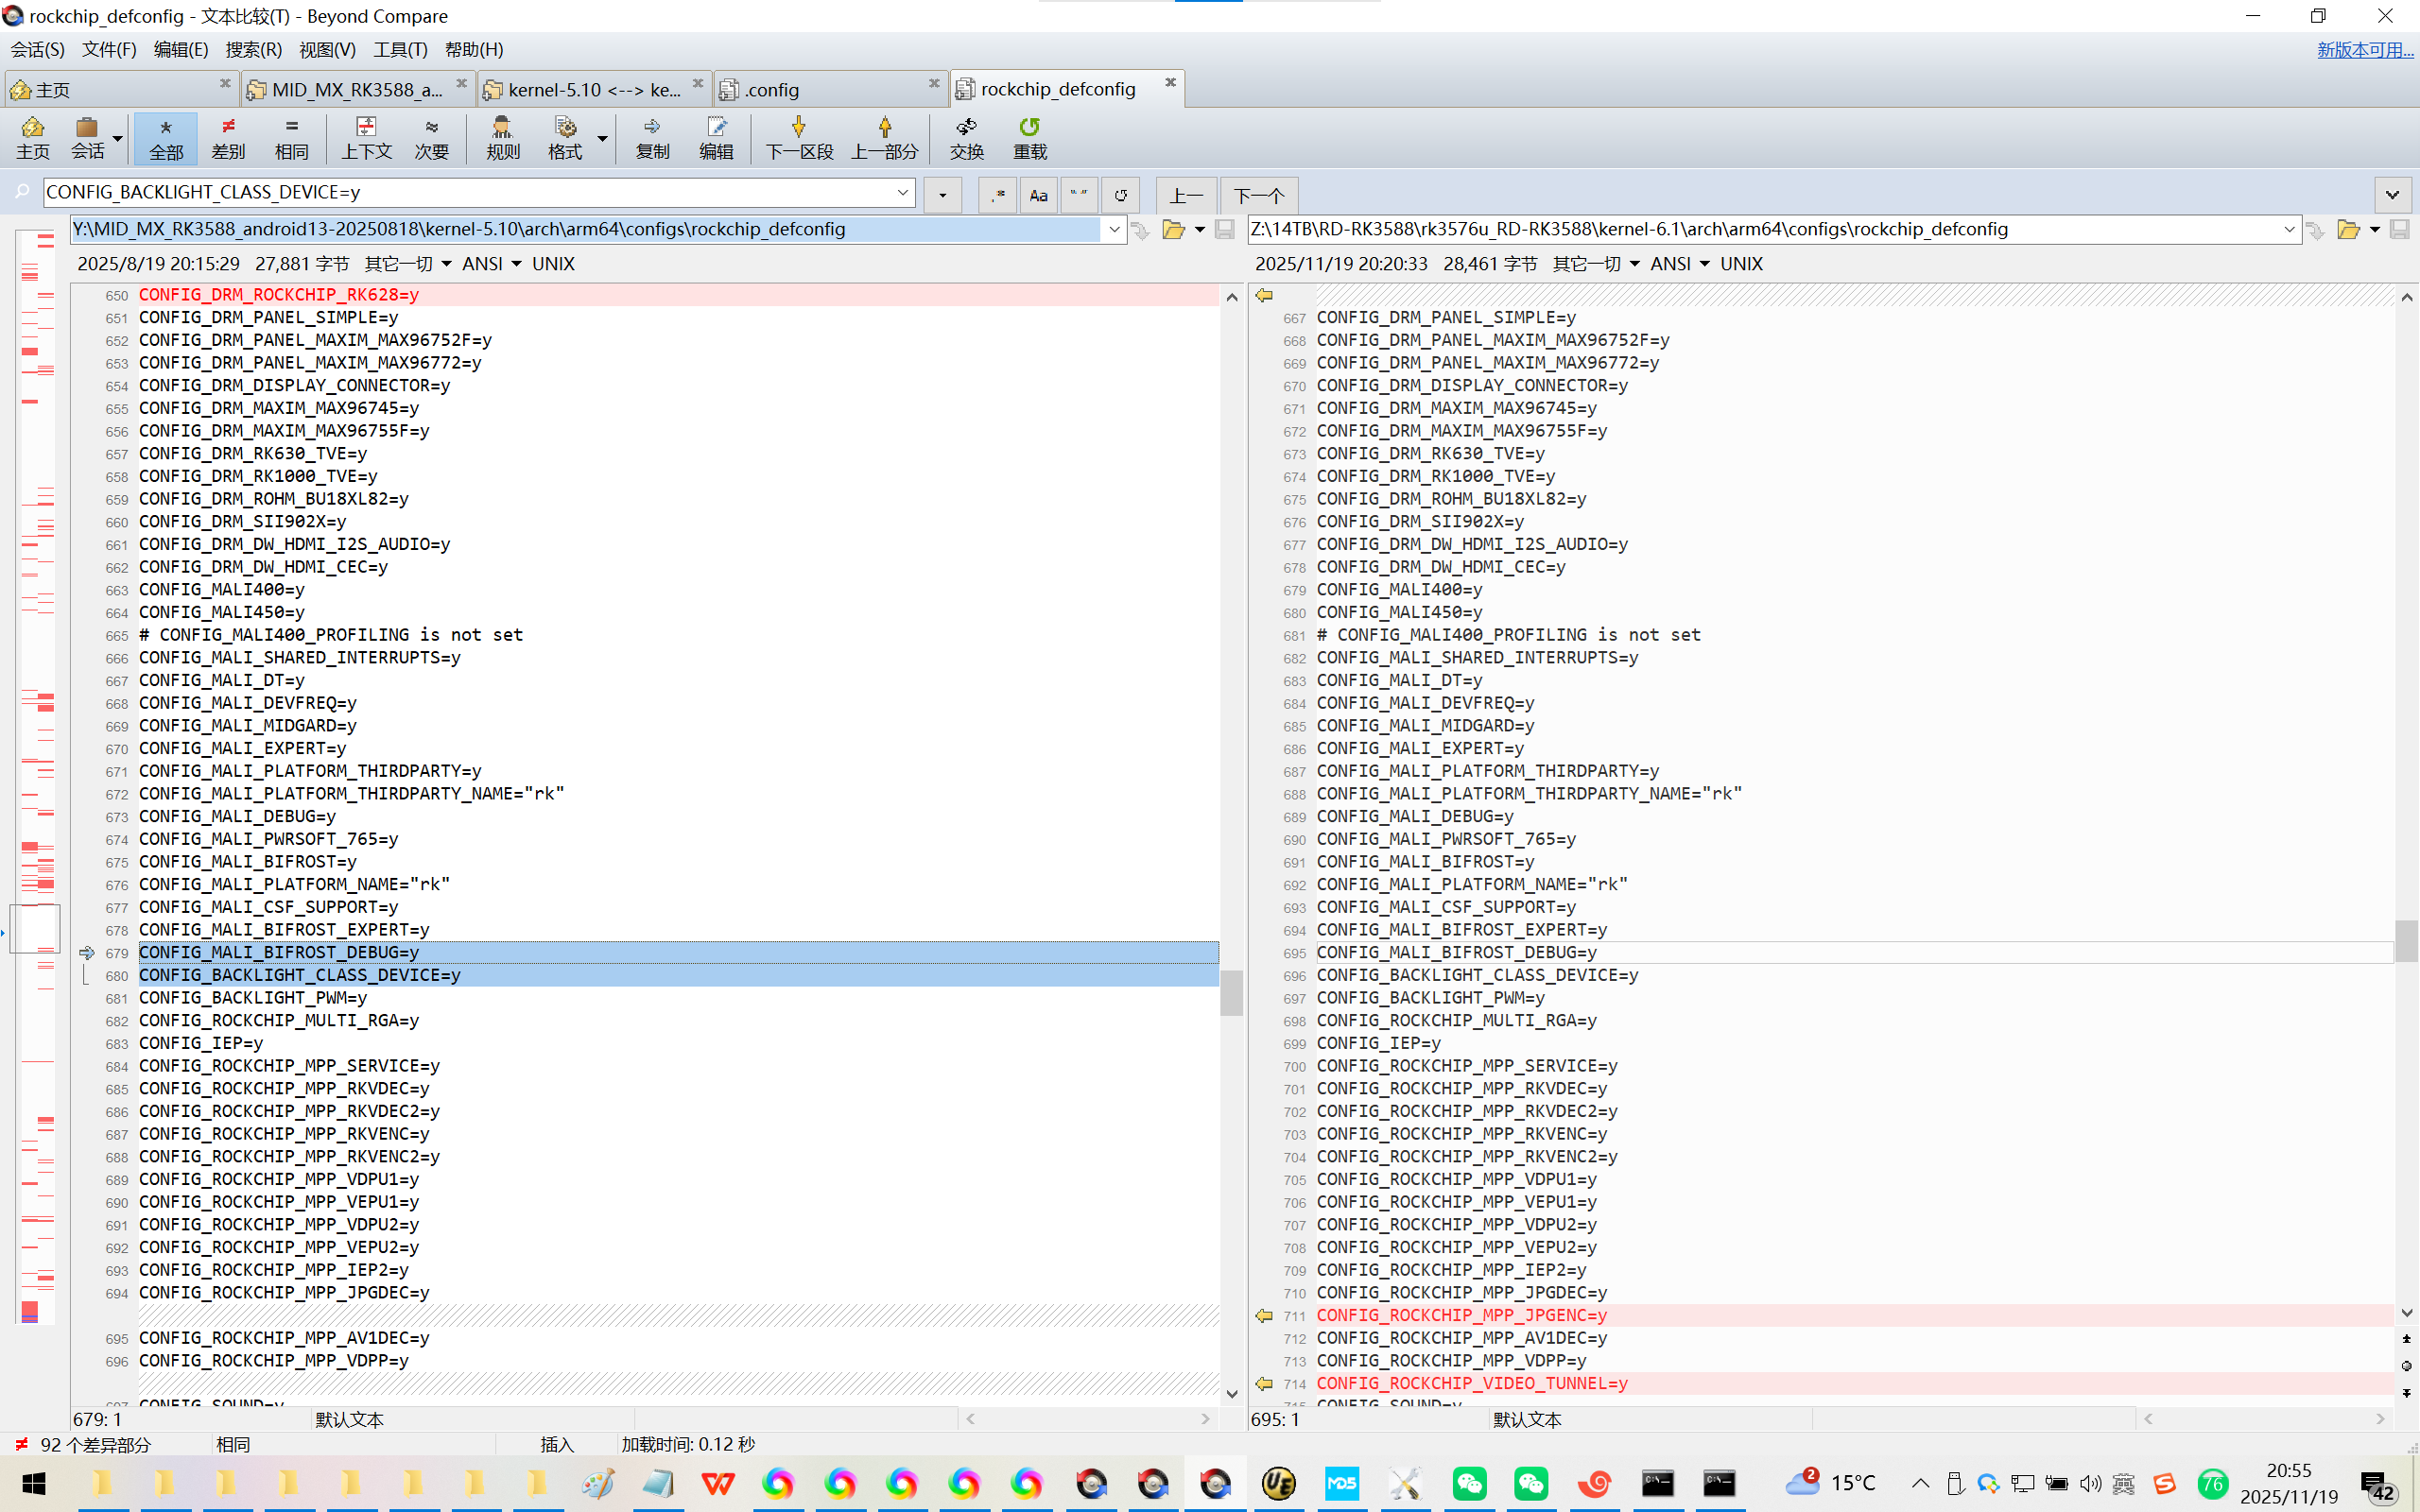
Task: Click the left pane vertical scrollbar thumb
Action: coord(1231,992)
